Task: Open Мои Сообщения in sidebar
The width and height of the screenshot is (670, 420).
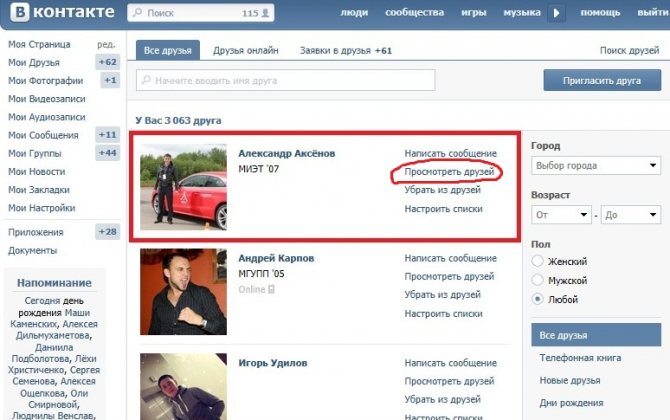Action: point(43,135)
